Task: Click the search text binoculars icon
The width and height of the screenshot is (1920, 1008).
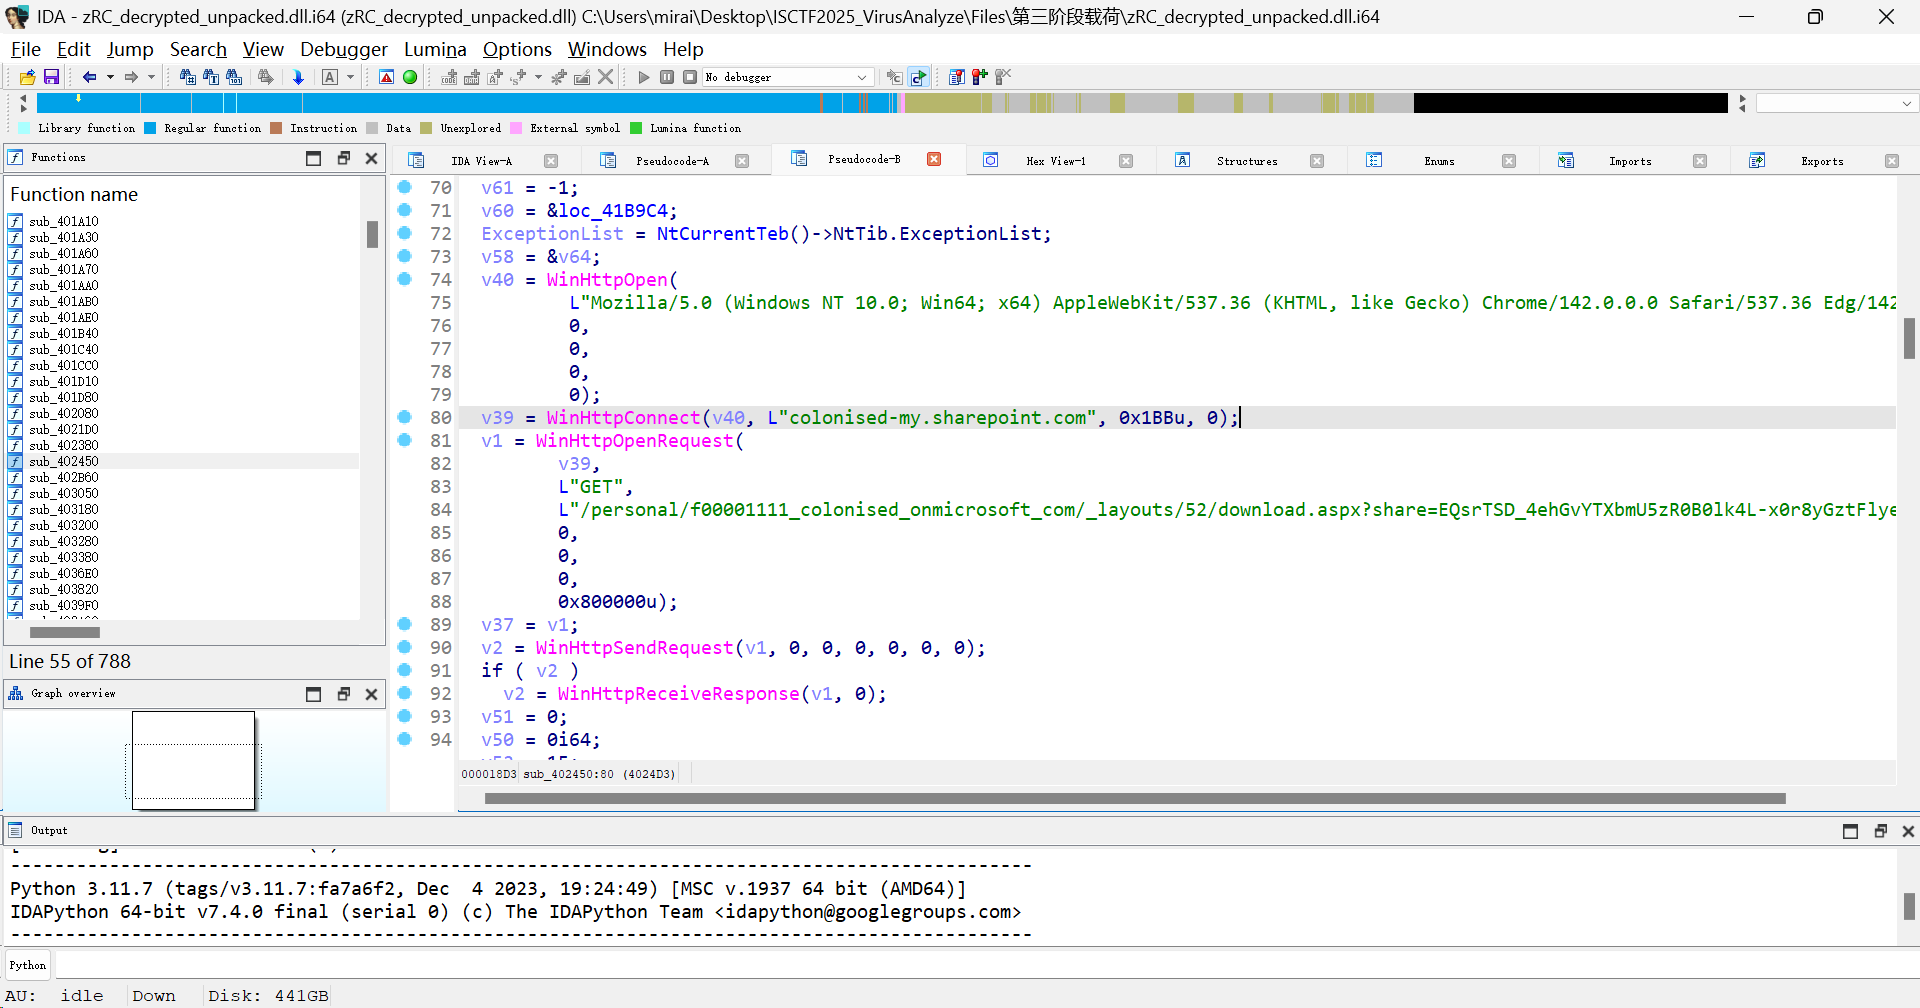Action: 211,77
